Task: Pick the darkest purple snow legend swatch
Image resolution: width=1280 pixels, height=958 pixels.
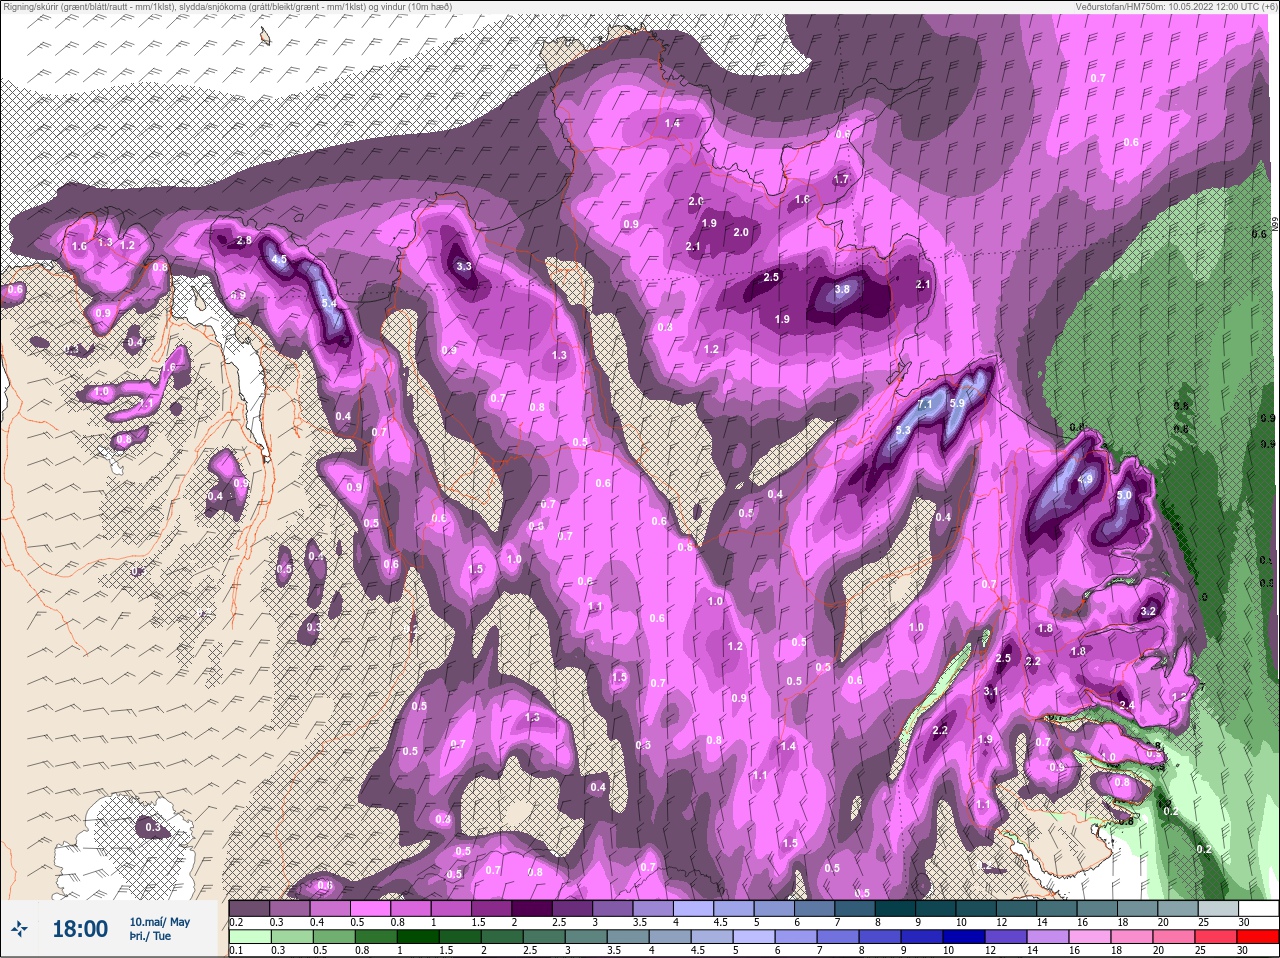Action: 533,909
